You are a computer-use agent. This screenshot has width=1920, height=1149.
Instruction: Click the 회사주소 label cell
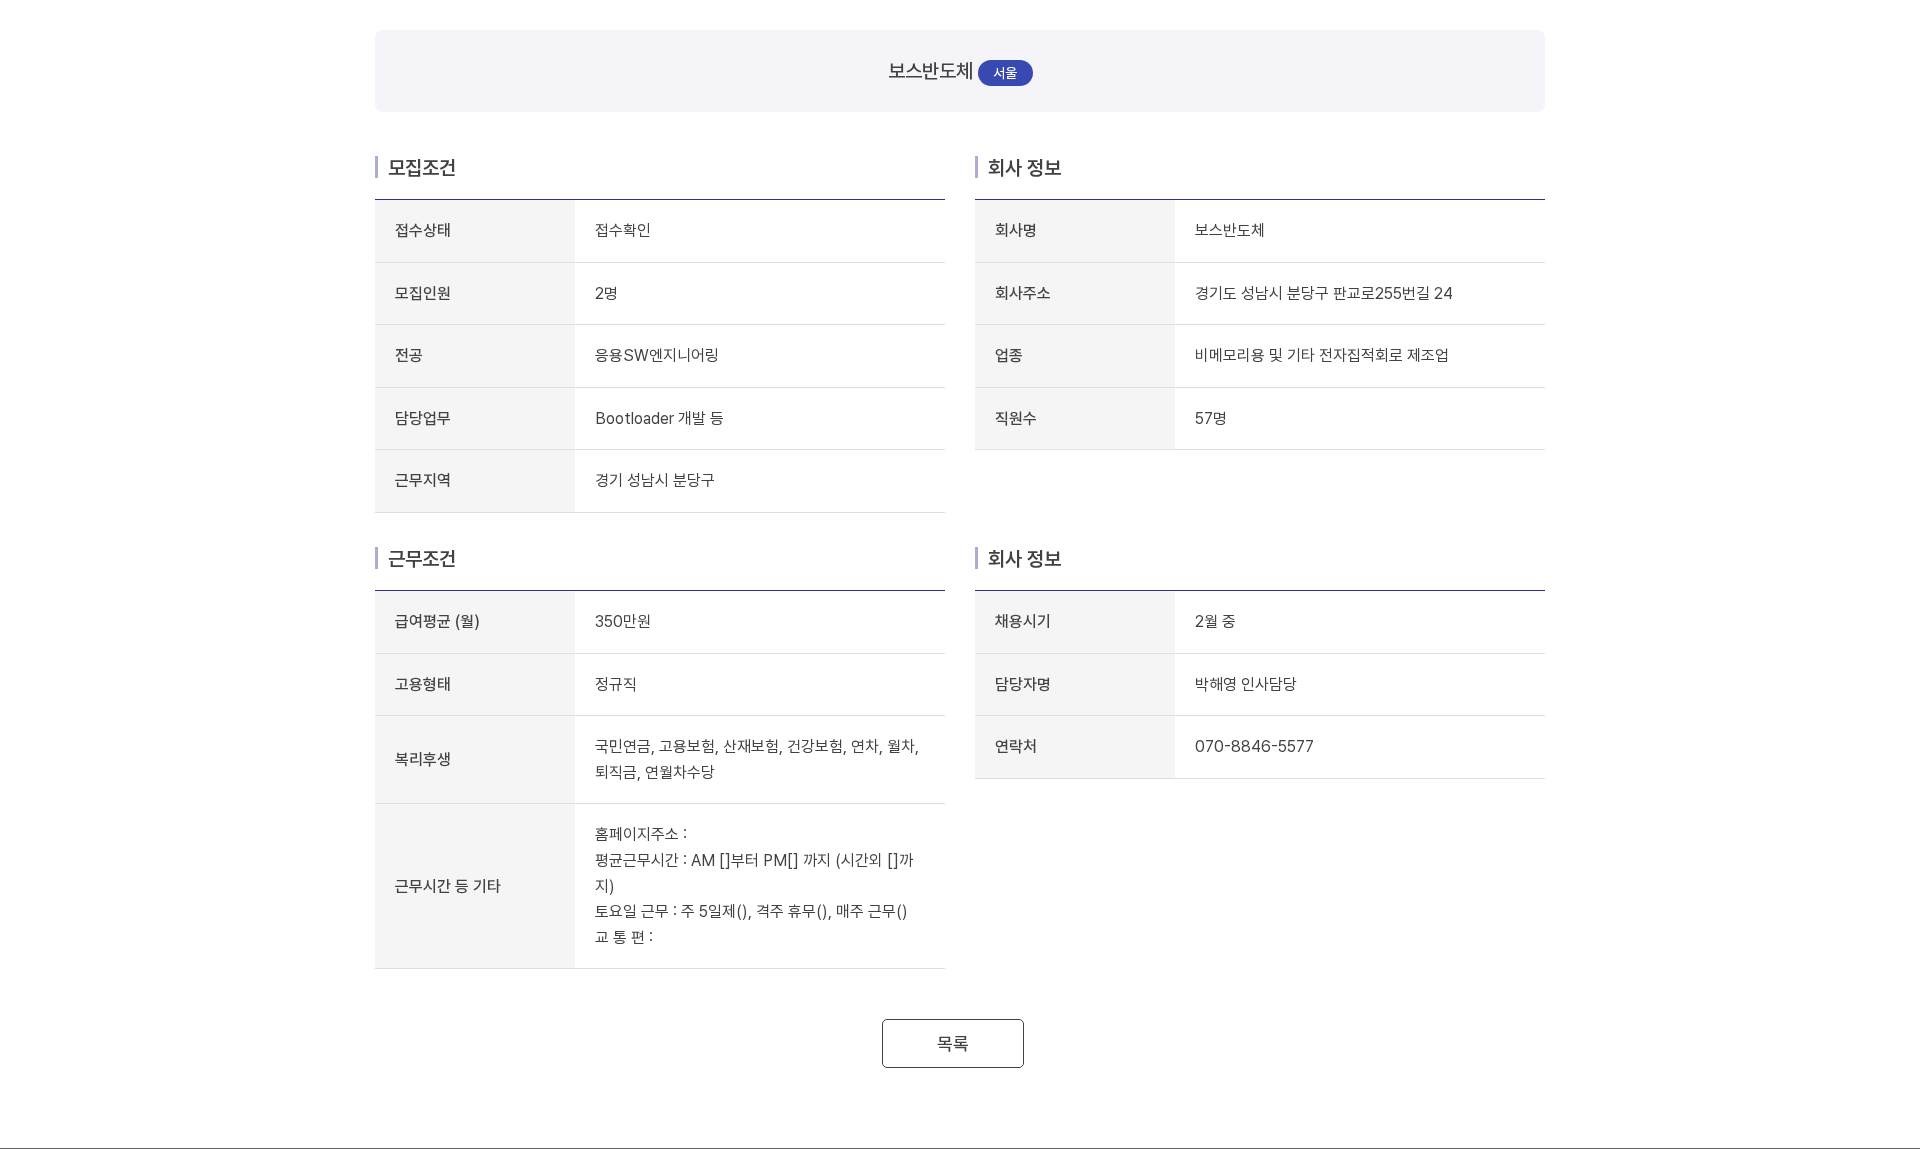pyautogui.click(x=1075, y=293)
